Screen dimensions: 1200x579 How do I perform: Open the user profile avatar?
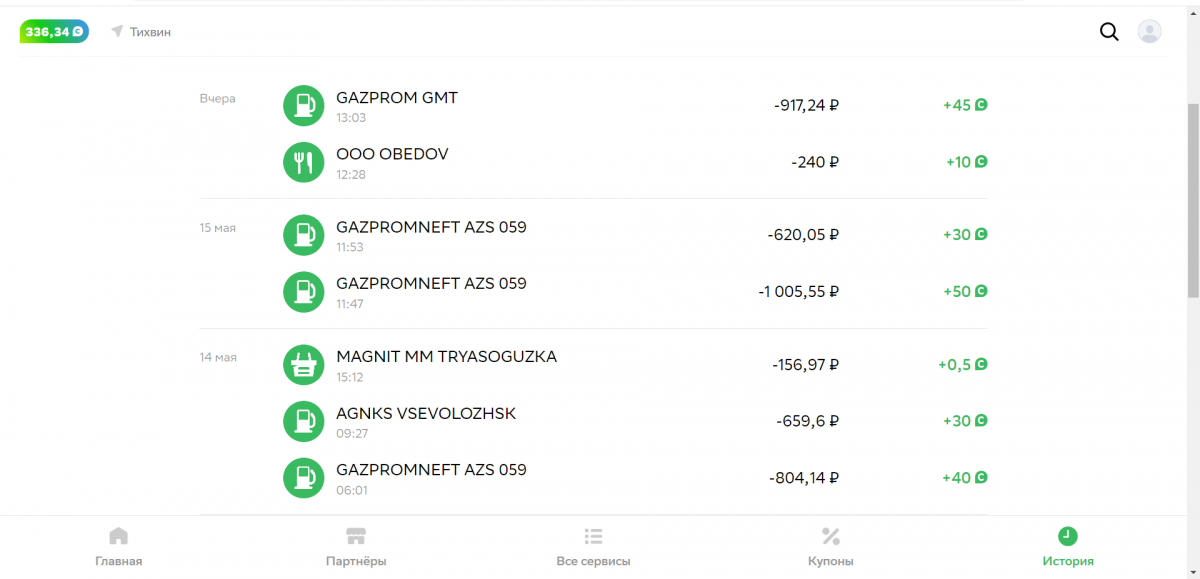point(1150,32)
